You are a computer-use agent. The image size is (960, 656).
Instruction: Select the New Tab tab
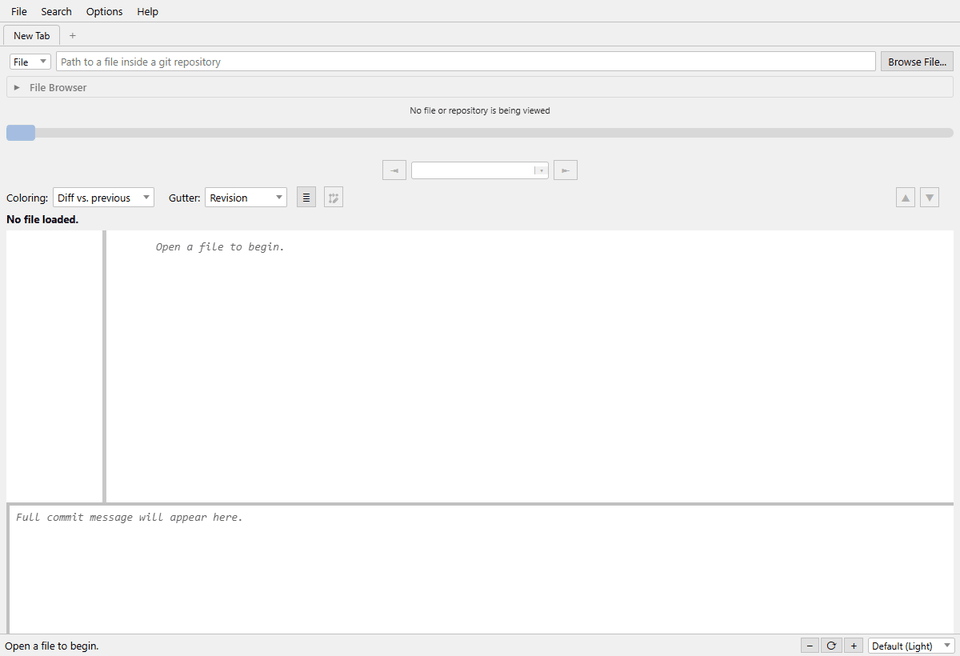click(32, 36)
